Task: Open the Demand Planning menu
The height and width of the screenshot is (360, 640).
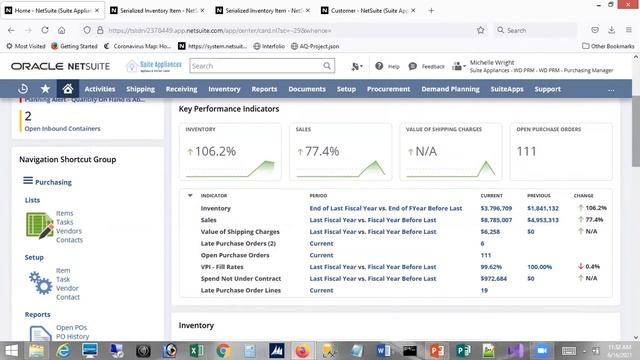Action: (x=450, y=89)
